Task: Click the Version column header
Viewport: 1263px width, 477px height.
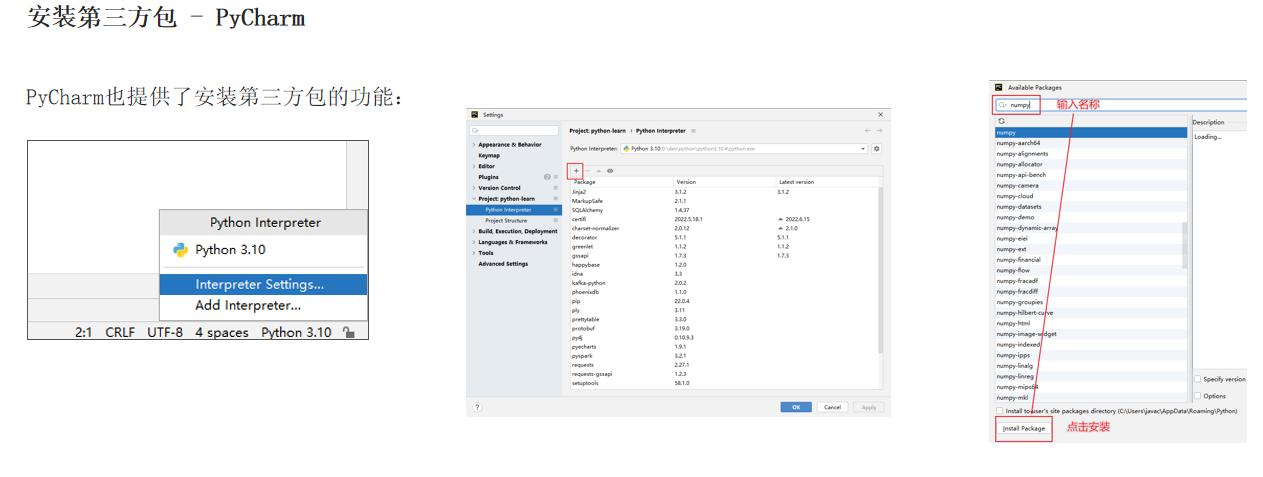Action: coord(725,182)
